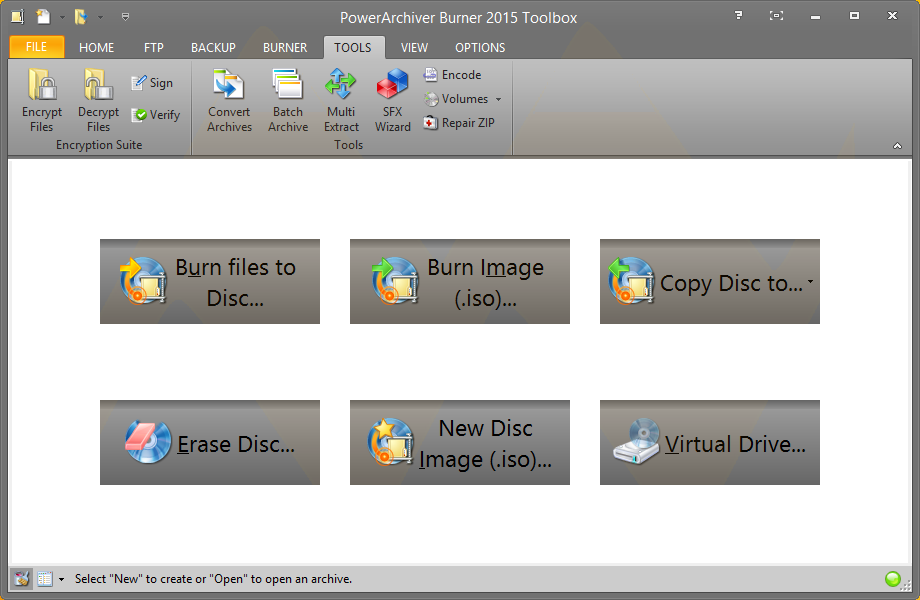Click the new archive icon in quick access toolbar
920x600 pixels.
[x=43, y=16]
